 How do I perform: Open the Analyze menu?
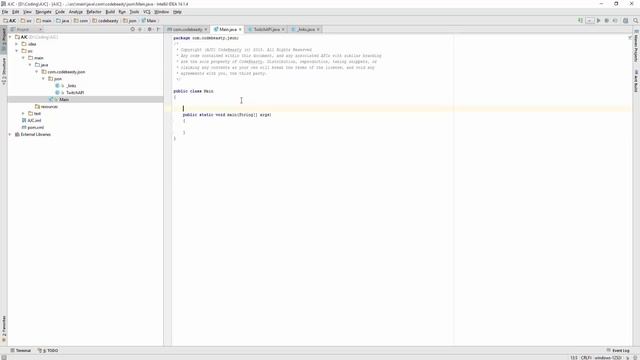(x=76, y=12)
